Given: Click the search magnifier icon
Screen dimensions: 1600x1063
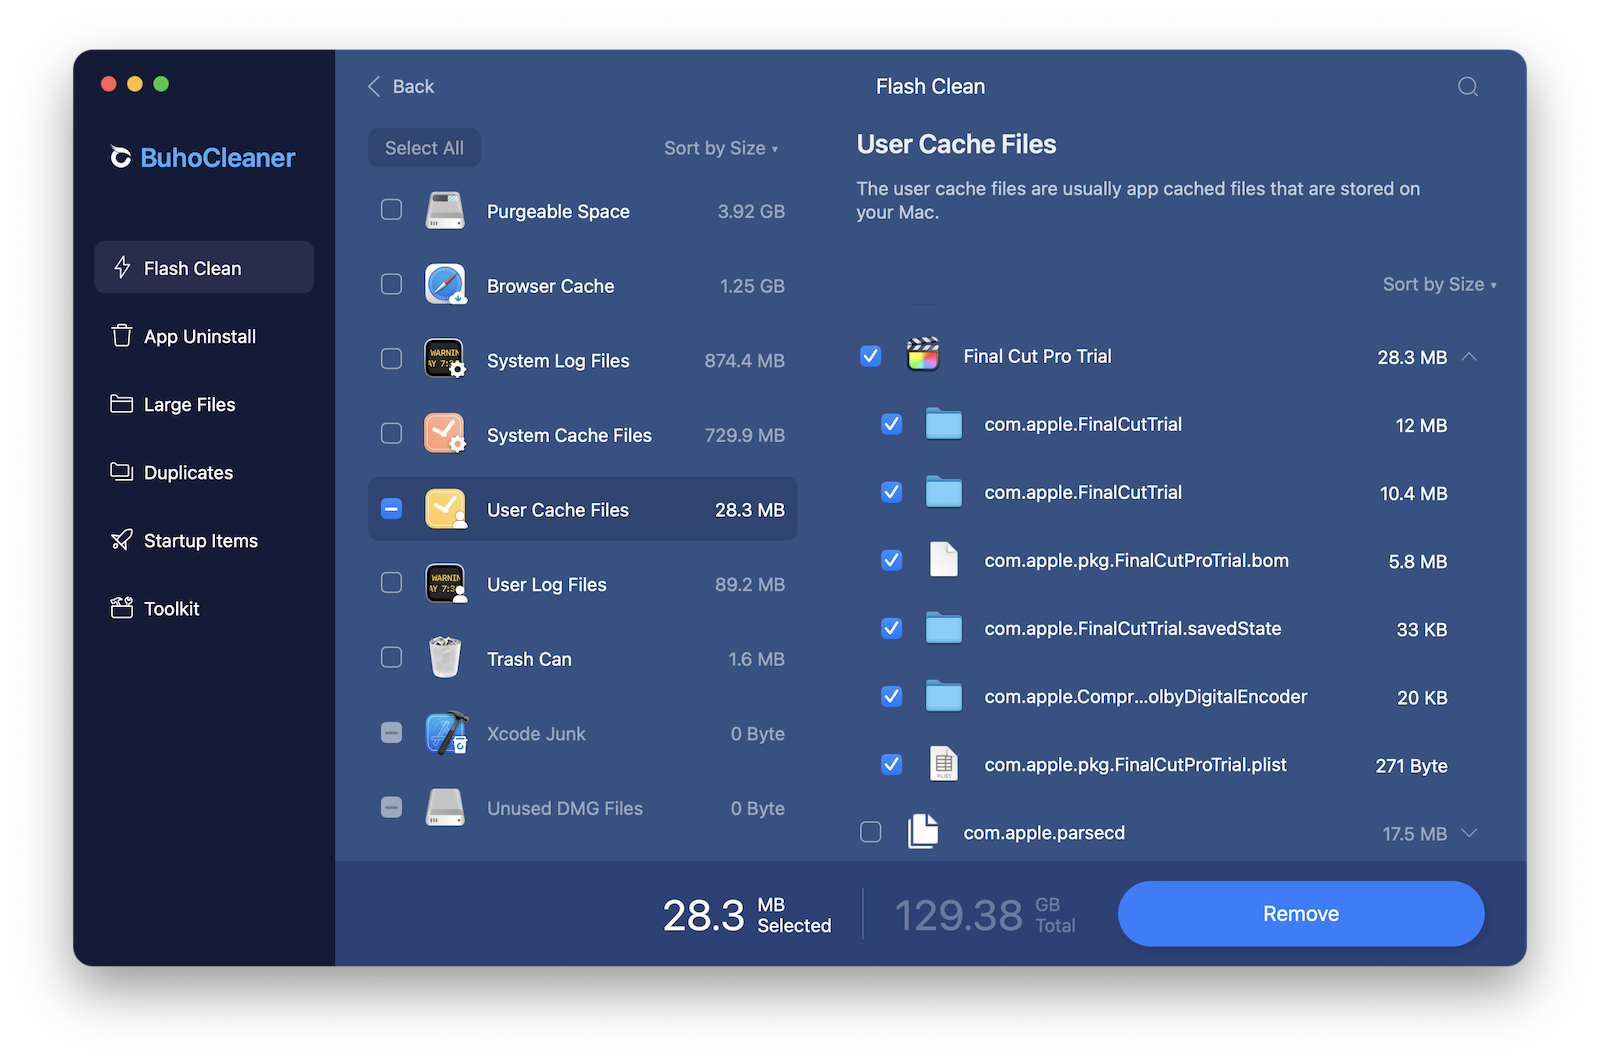Looking at the screenshot, I should click(1467, 87).
